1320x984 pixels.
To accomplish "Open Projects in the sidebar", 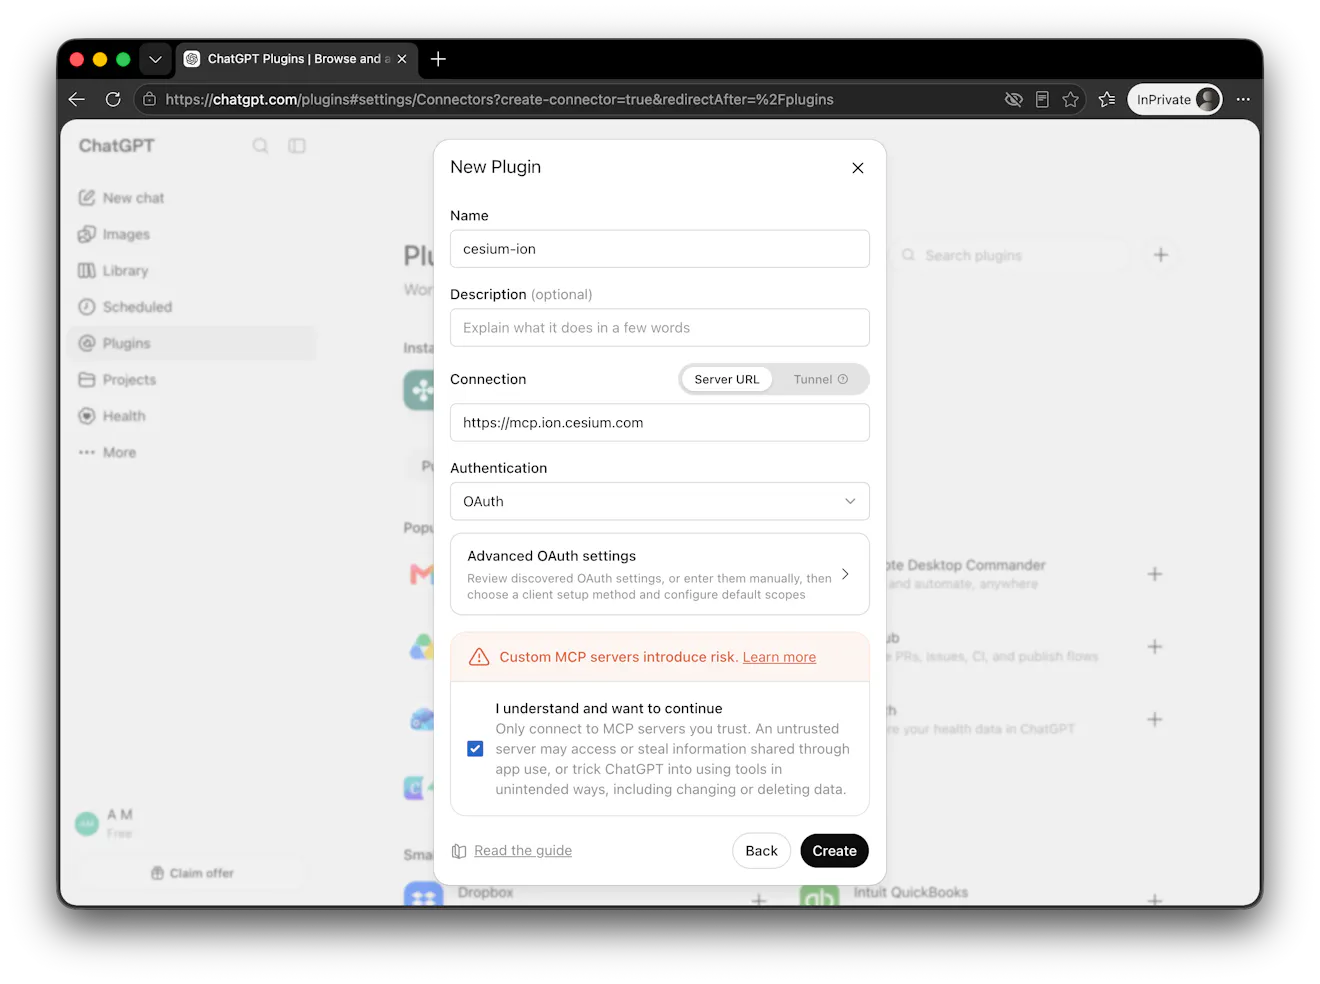I will click(192, 380).
